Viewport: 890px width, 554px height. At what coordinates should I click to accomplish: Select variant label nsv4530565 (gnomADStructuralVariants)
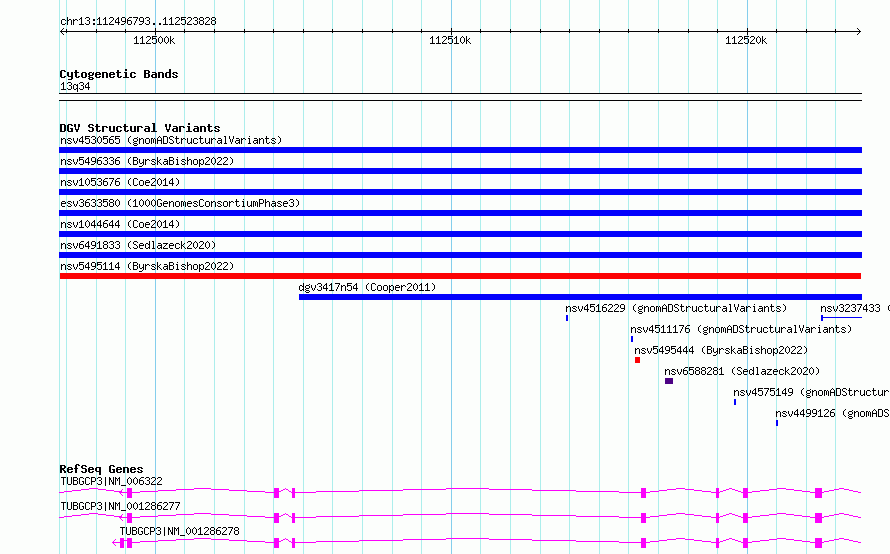tap(171, 140)
